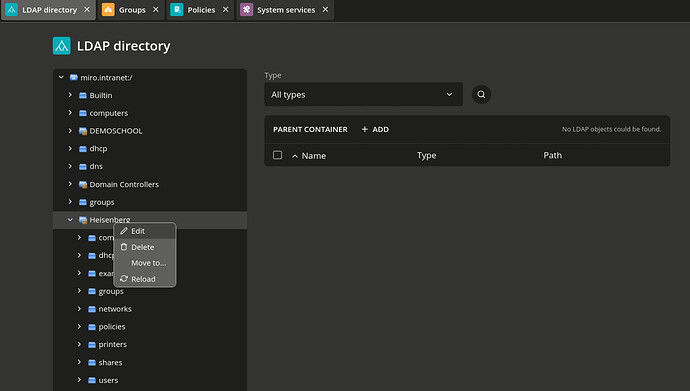Close the System services tab
Image resolution: width=690 pixels, height=391 pixels.
coord(325,9)
